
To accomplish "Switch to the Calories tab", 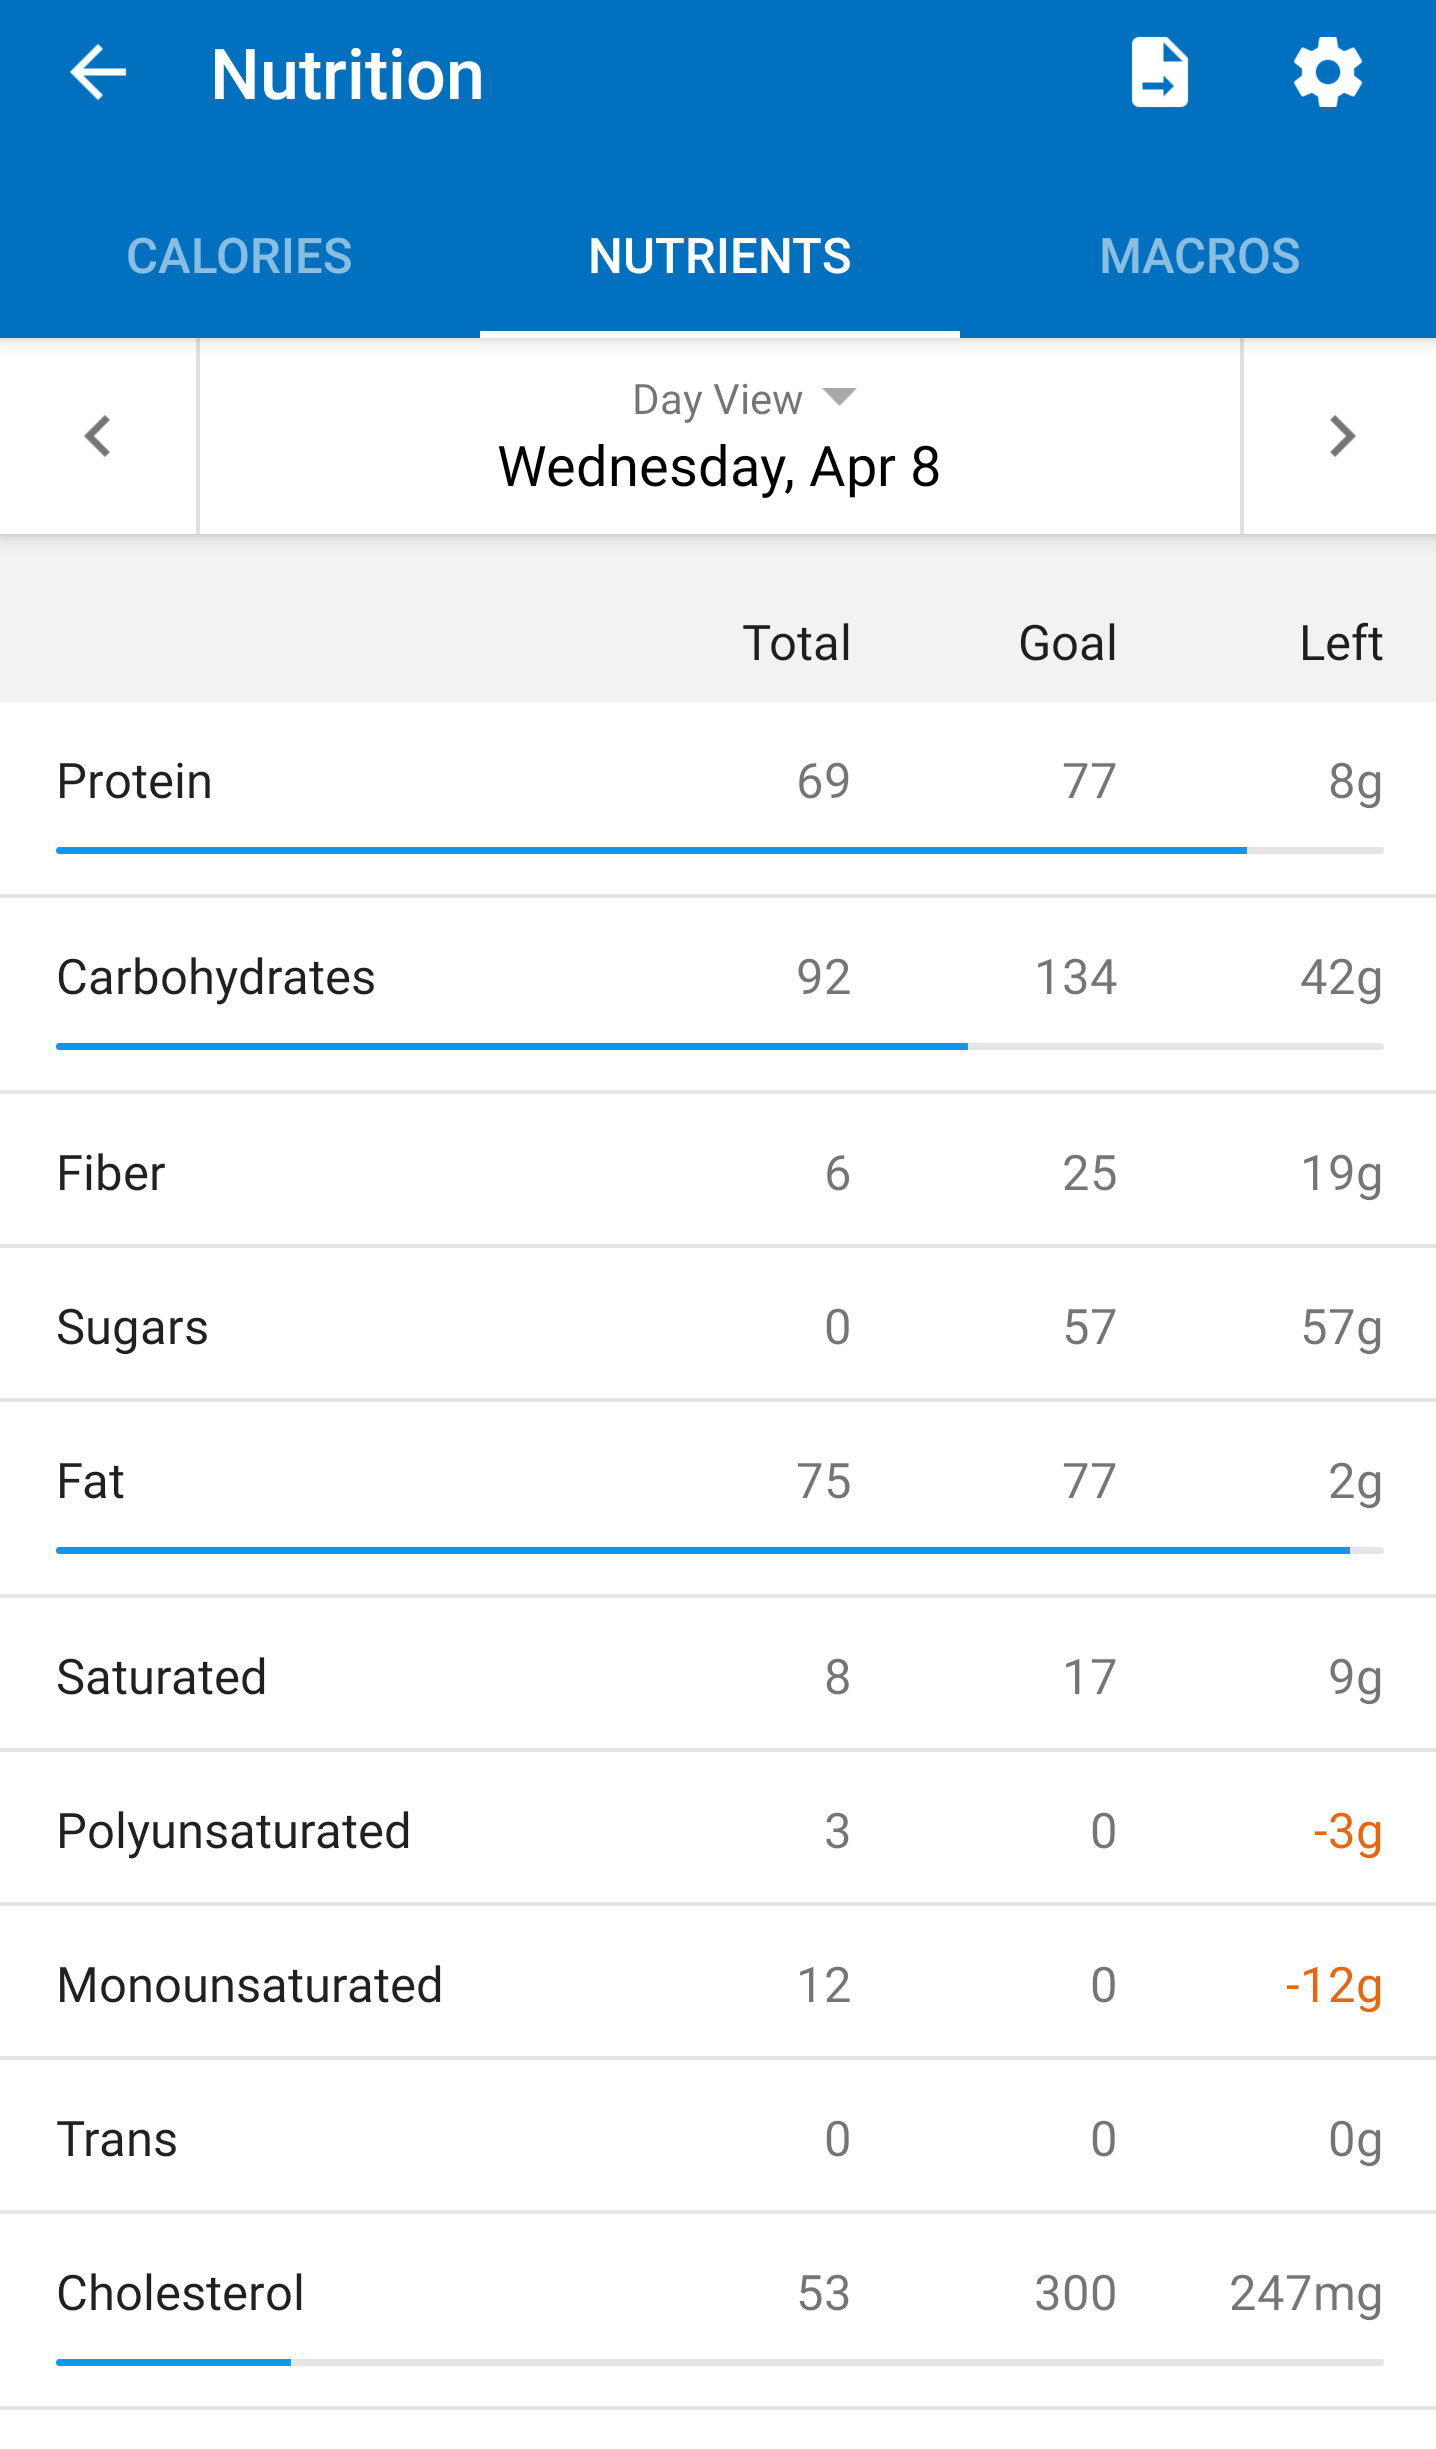I will point(239,256).
